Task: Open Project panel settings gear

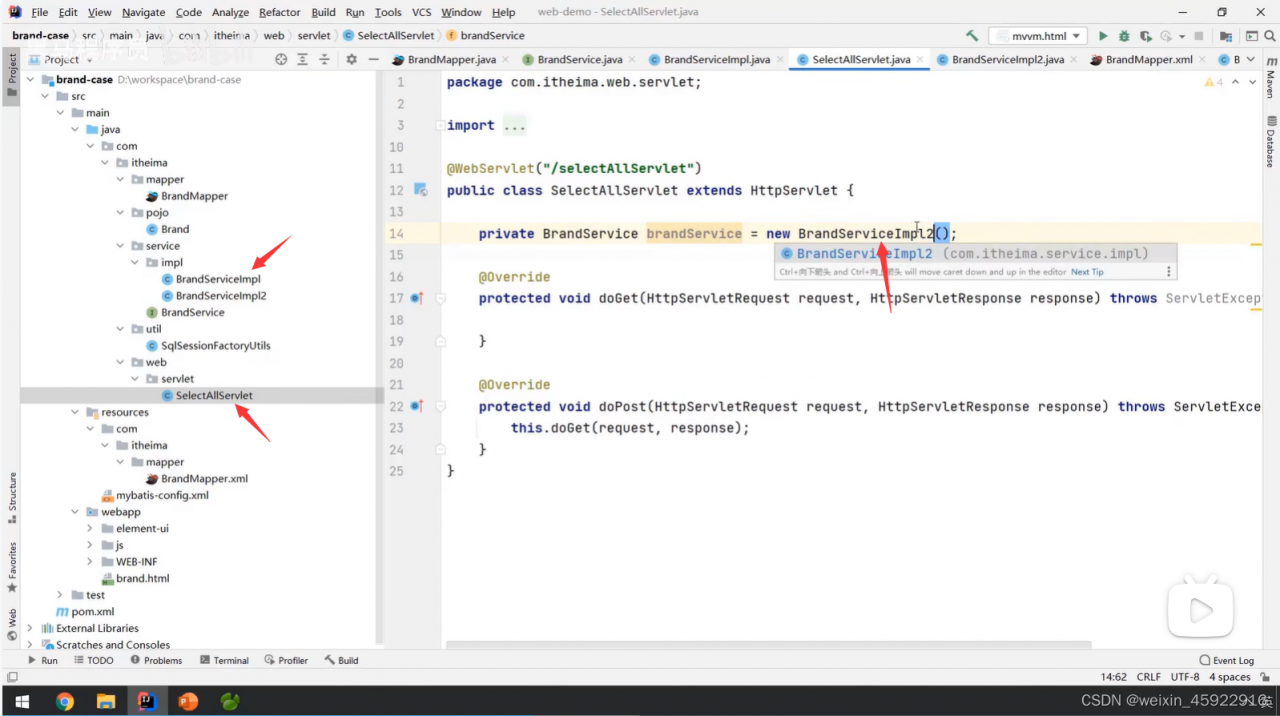Action: 351,60
